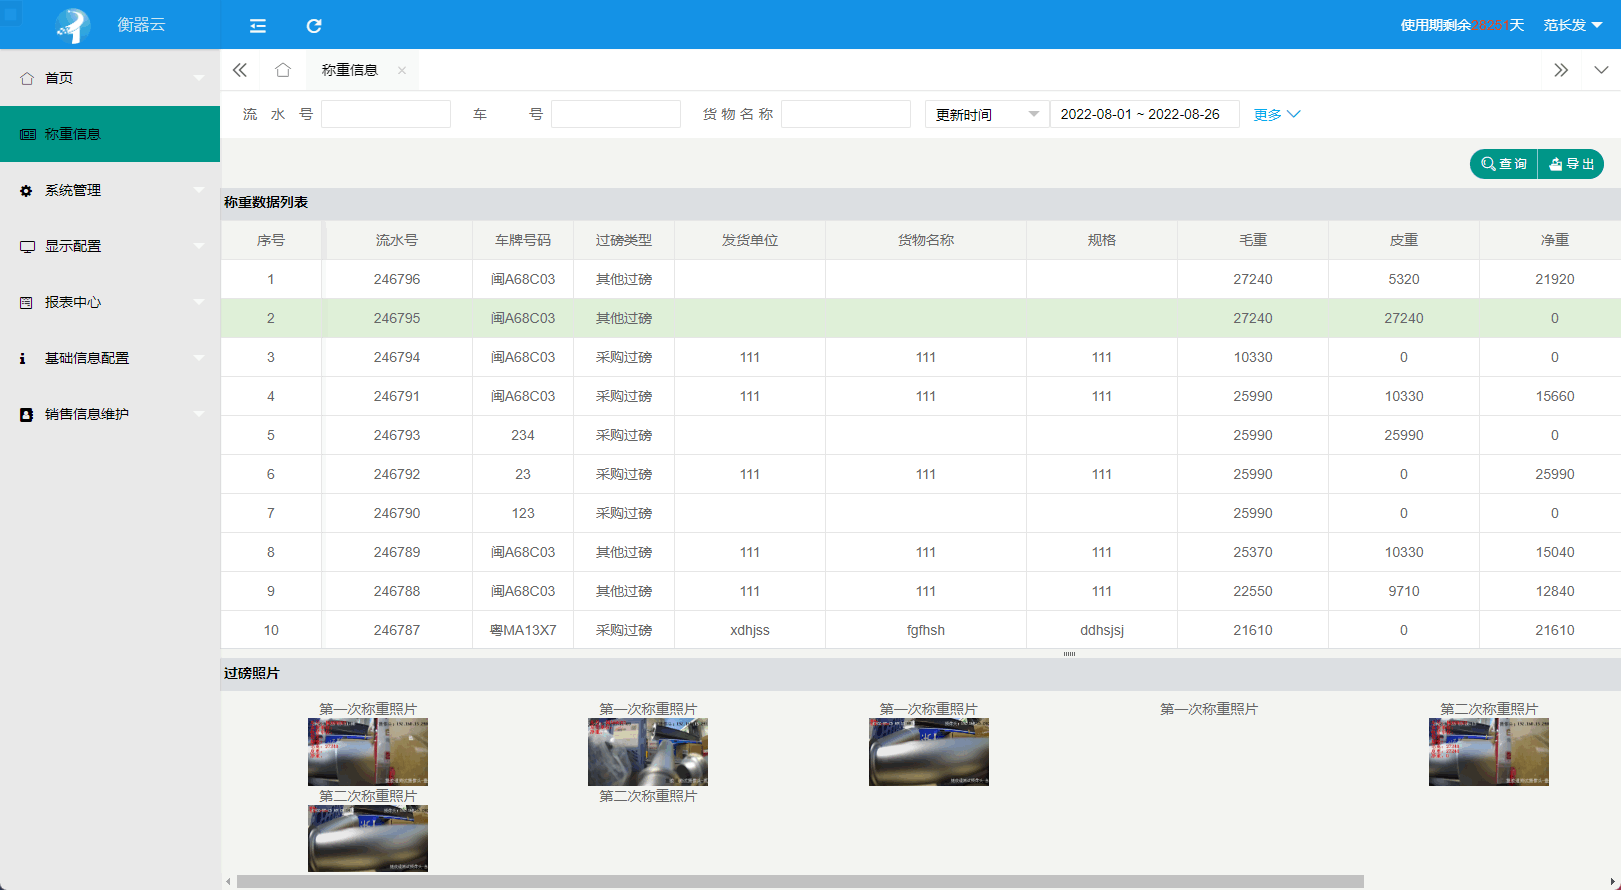This screenshot has height=890, width=1621.
Task: Go to home tab house icon
Action: [x=283, y=70]
